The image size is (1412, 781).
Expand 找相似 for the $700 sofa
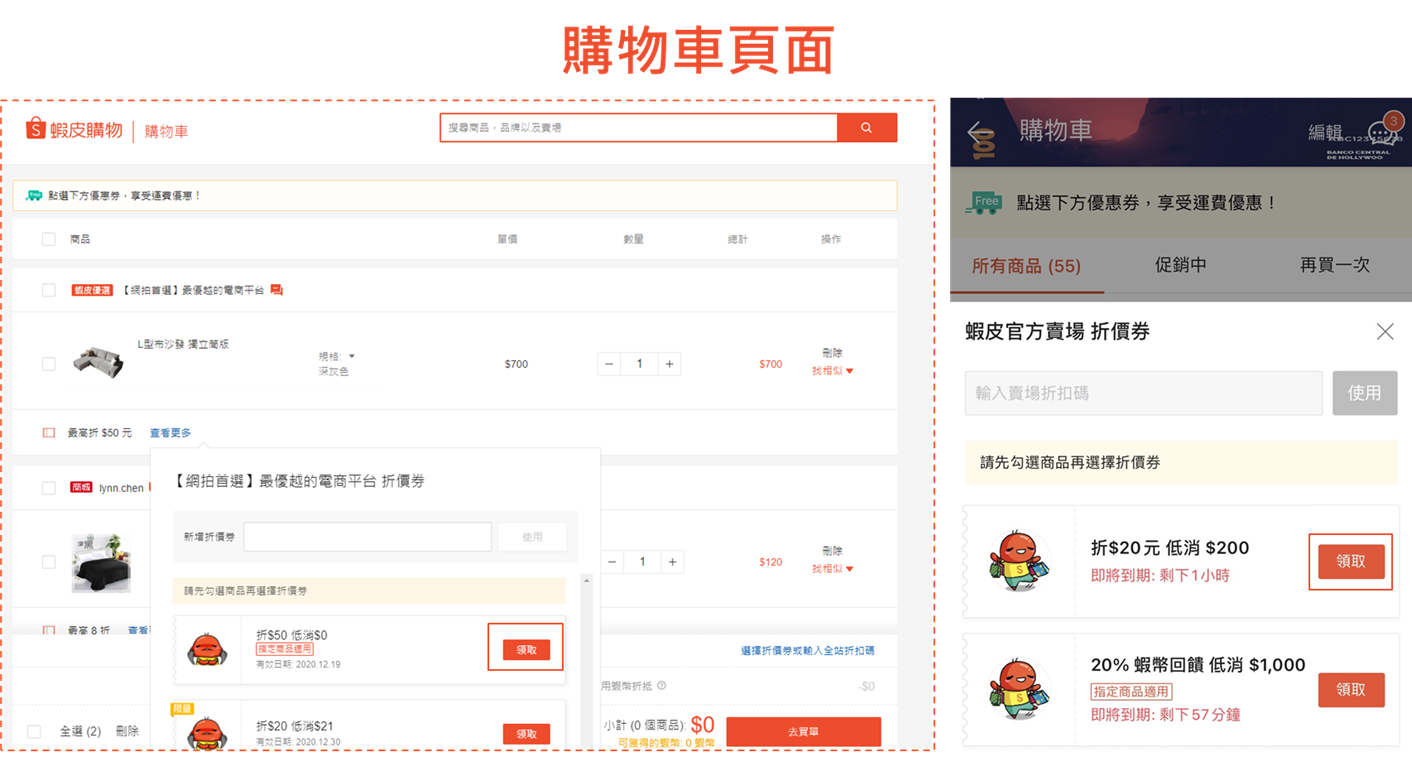(x=833, y=371)
